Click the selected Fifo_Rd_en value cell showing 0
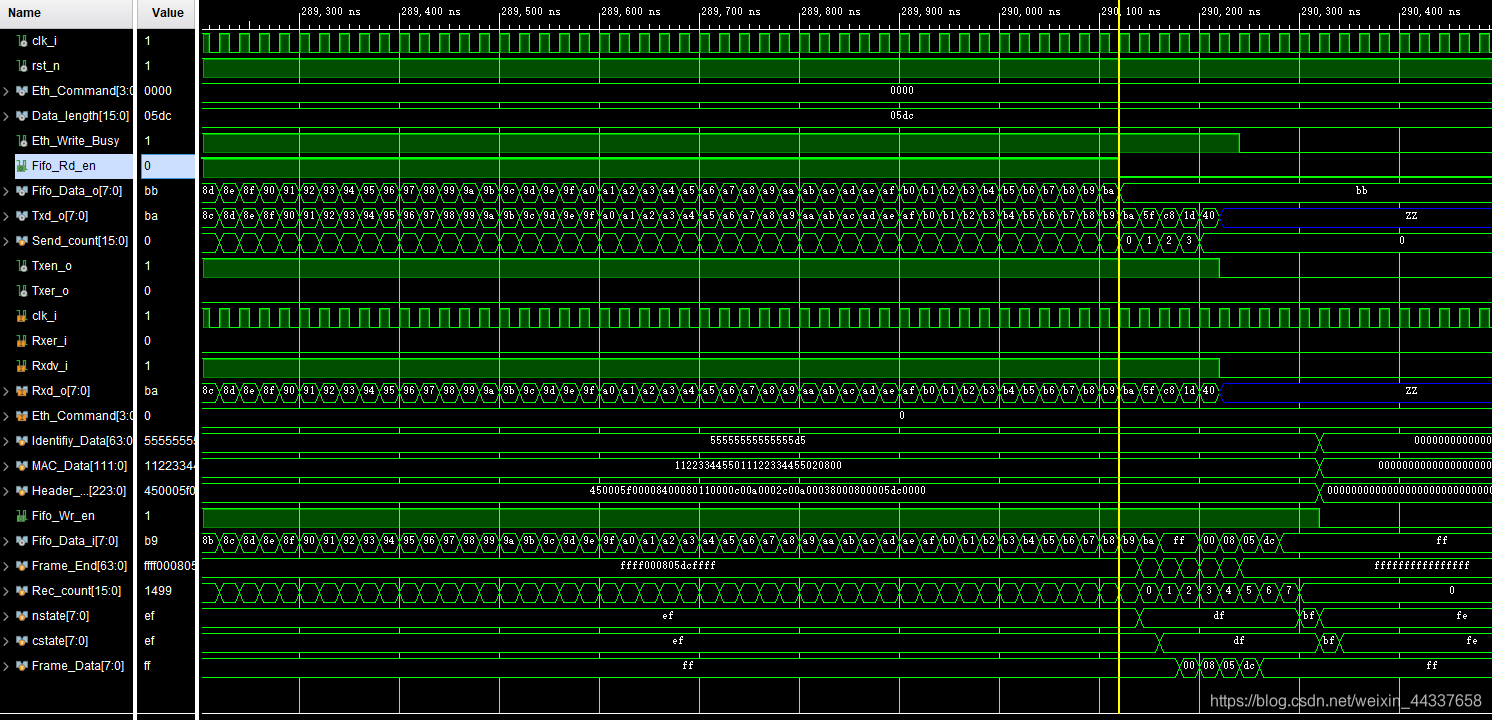Image resolution: width=1492 pixels, height=720 pixels. (x=167, y=166)
